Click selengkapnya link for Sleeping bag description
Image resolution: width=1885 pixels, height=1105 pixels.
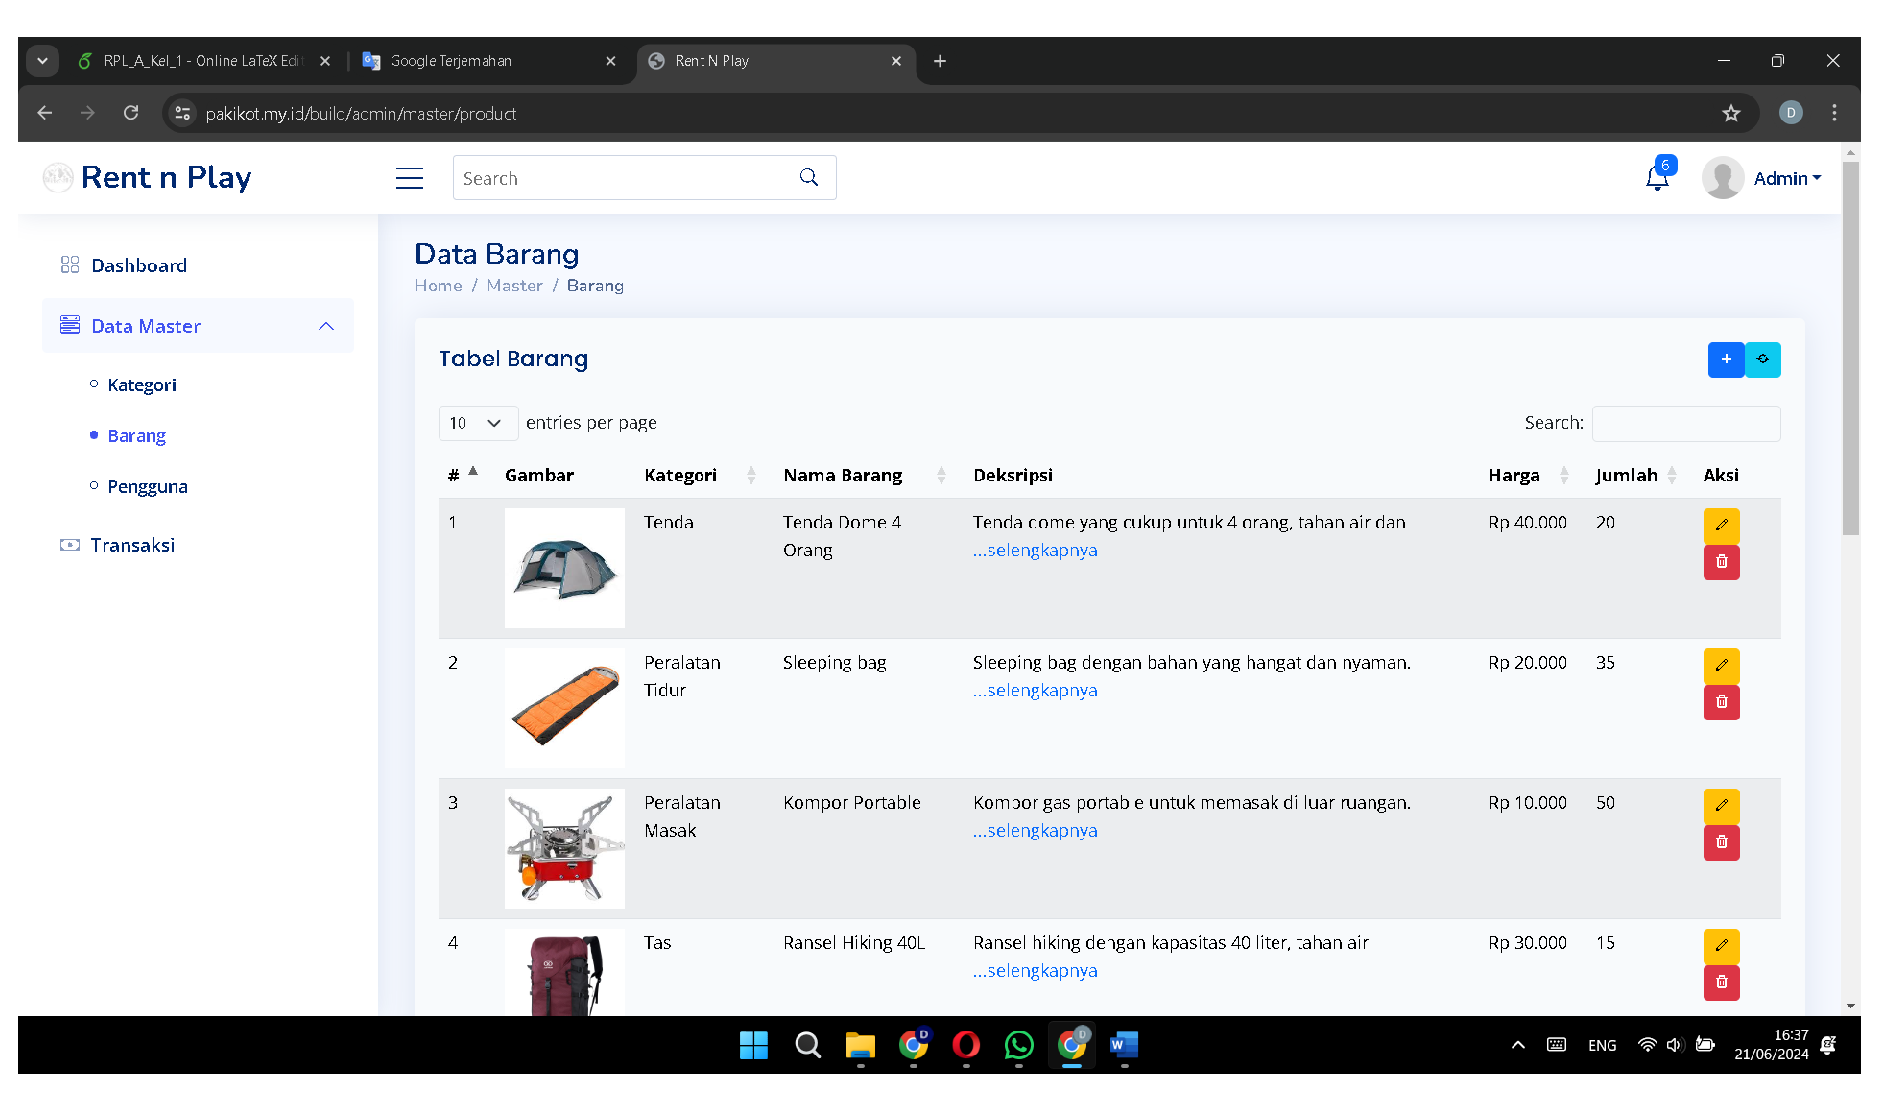point(1036,691)
